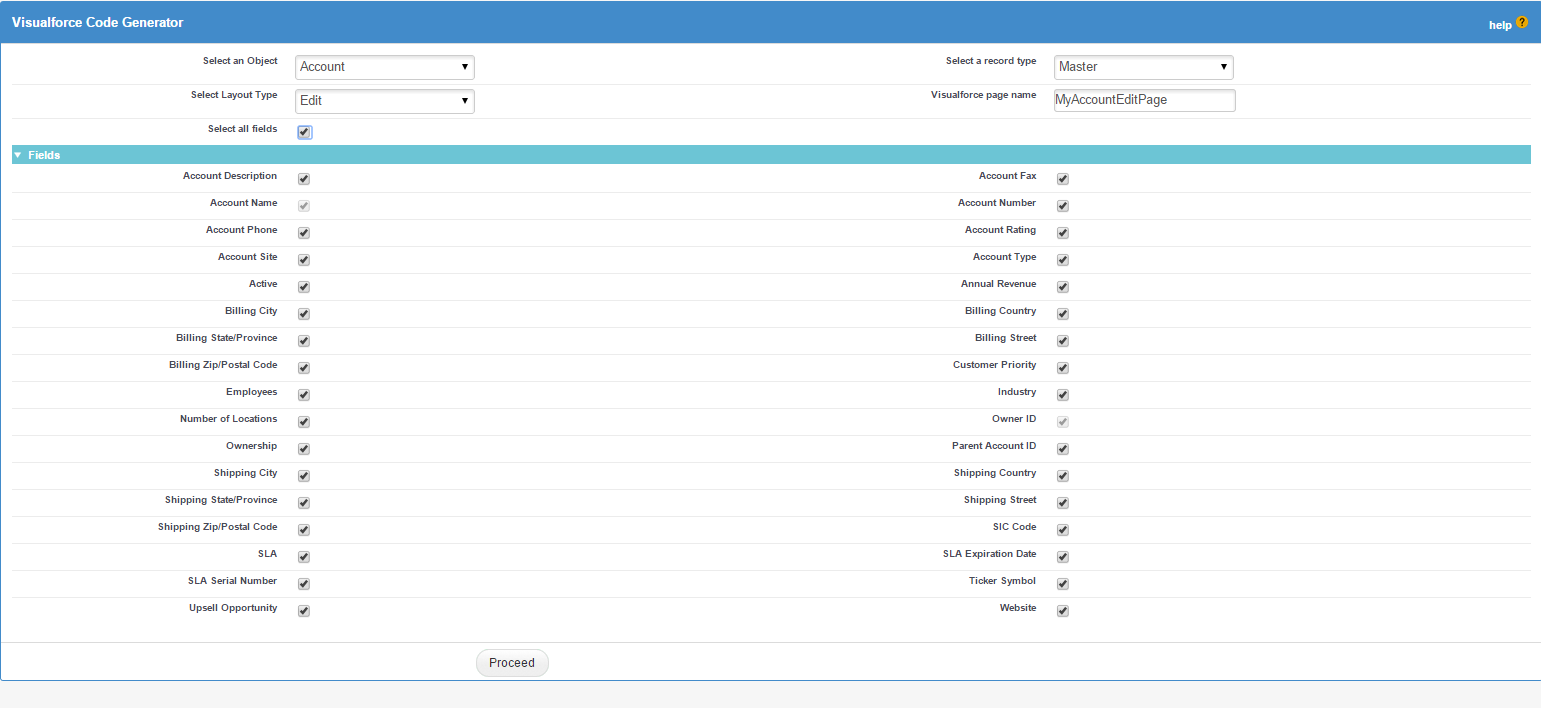Select the Visualforce page name text field
The image size is (1541, 708).
(x=1144, y=100)
